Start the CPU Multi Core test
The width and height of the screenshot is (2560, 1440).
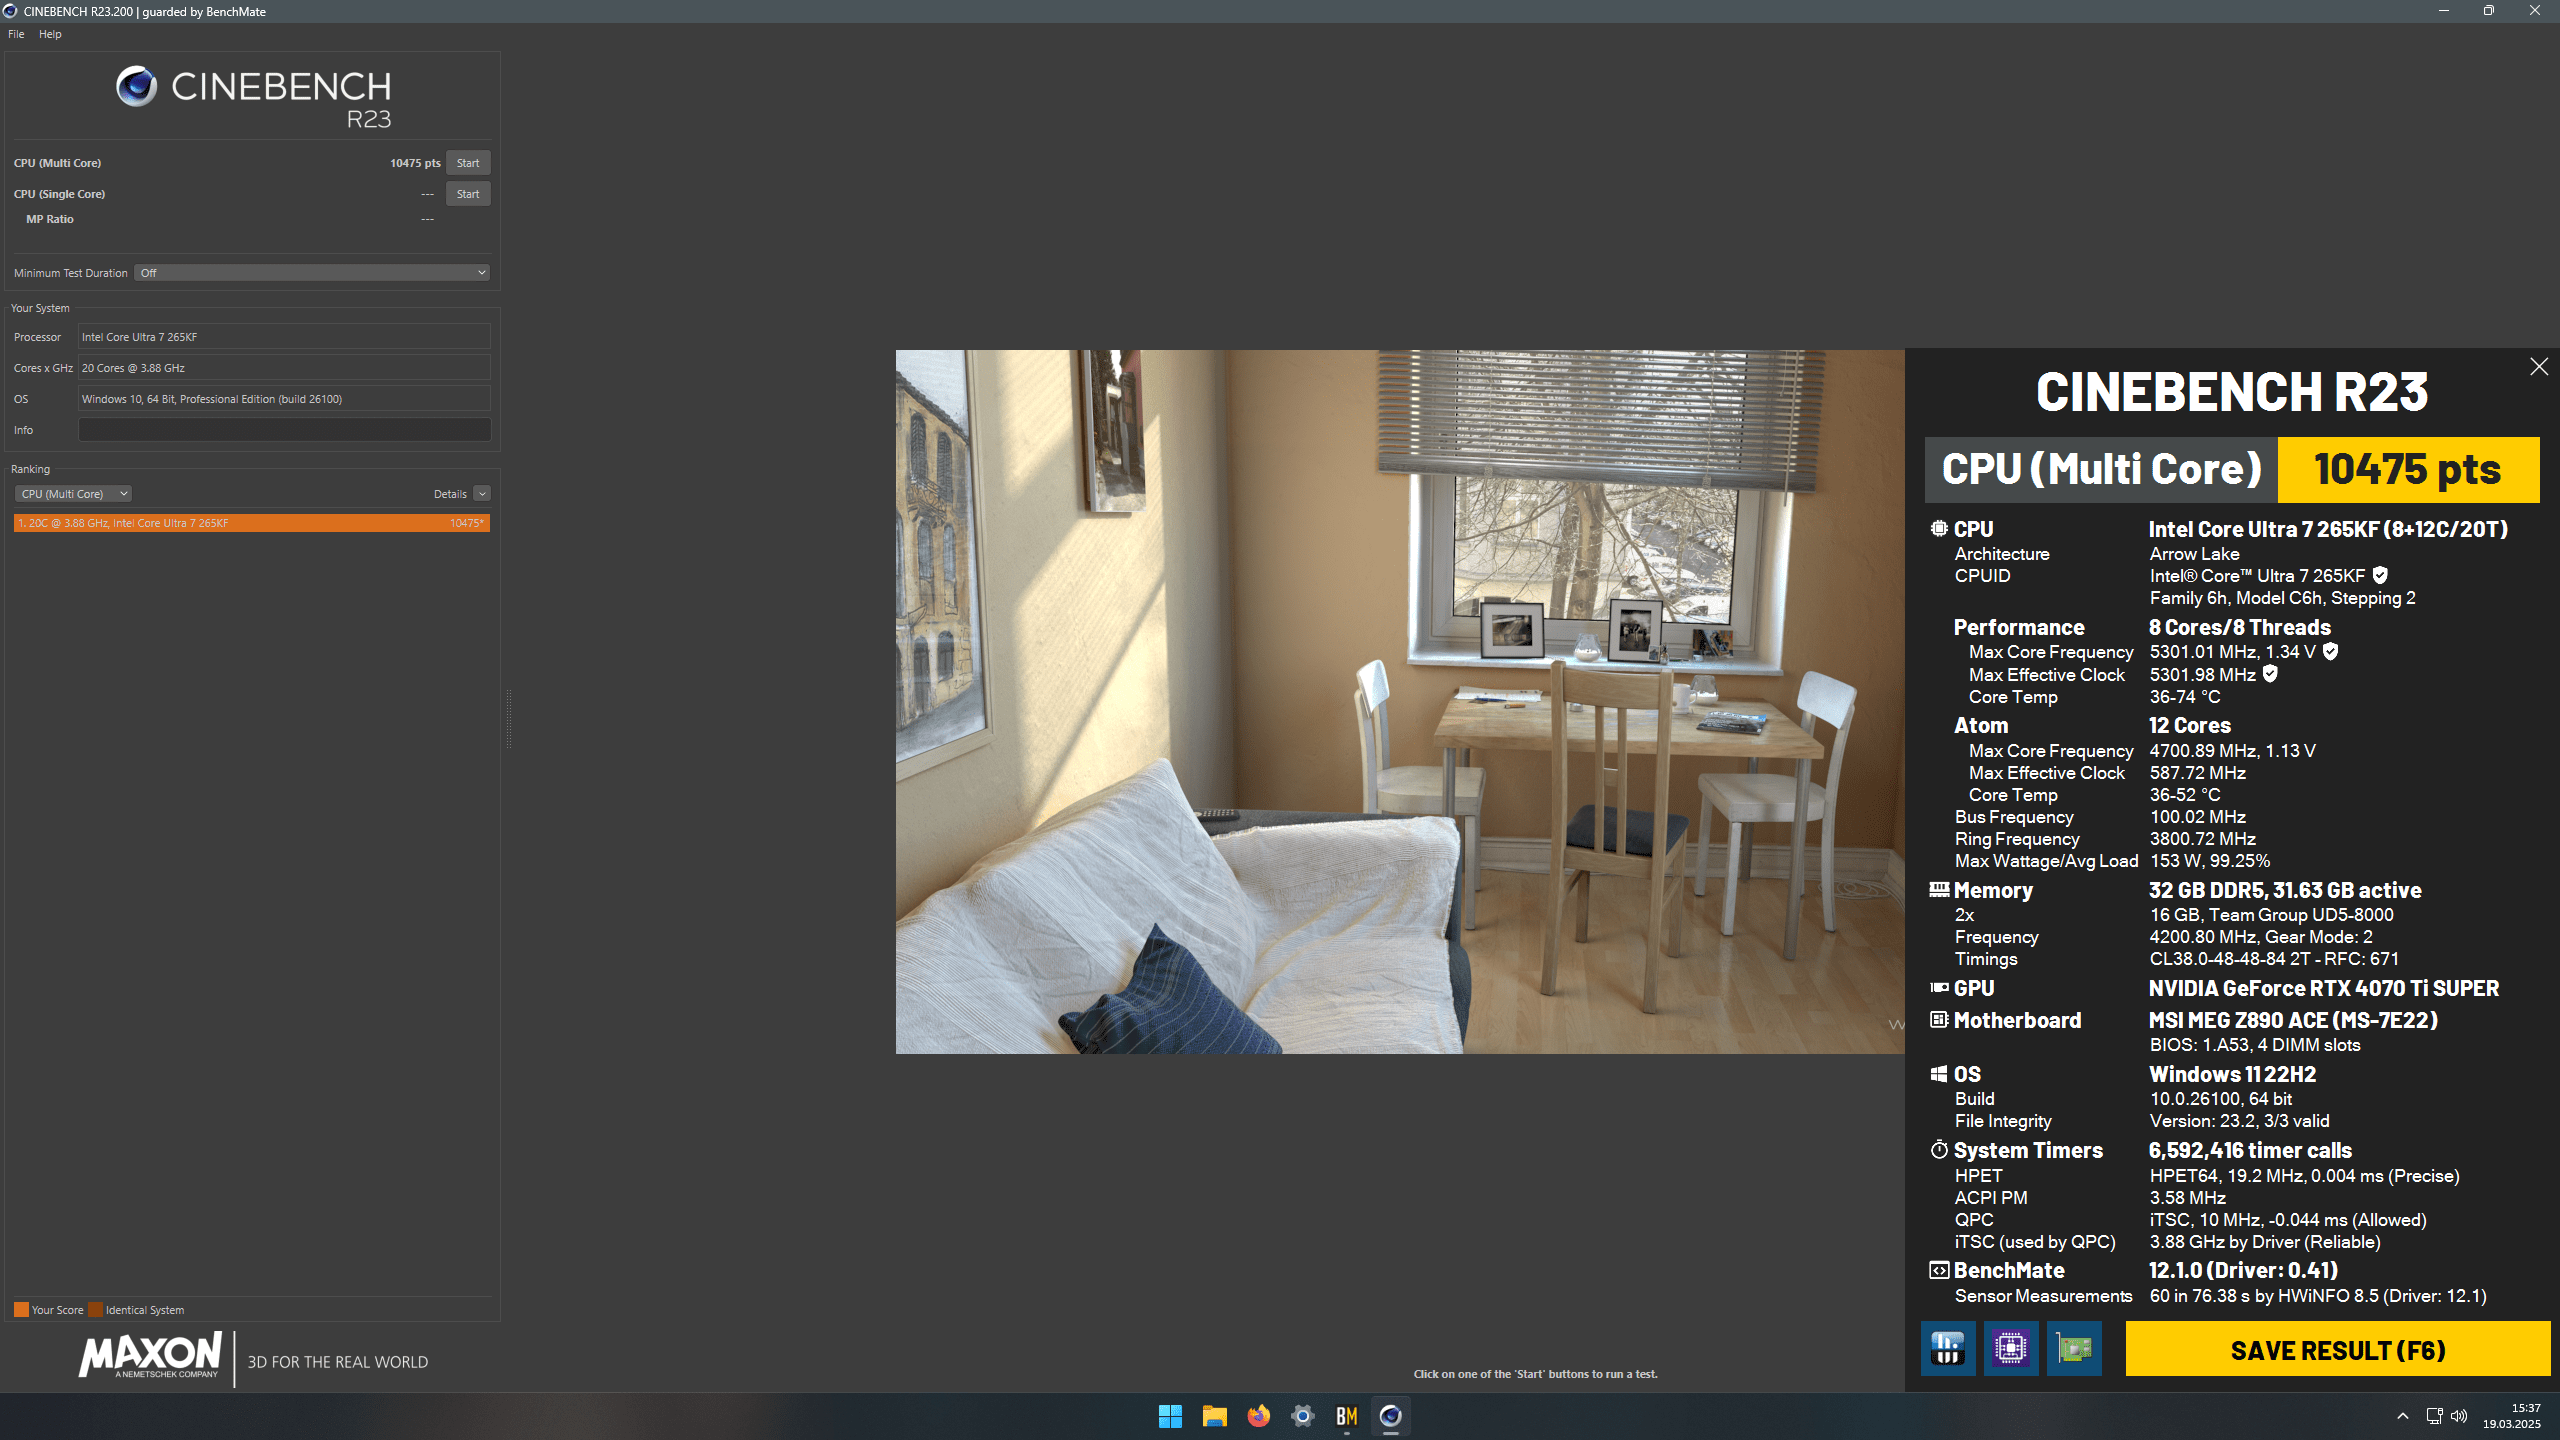pyautogui.click(x=467, y=163)
